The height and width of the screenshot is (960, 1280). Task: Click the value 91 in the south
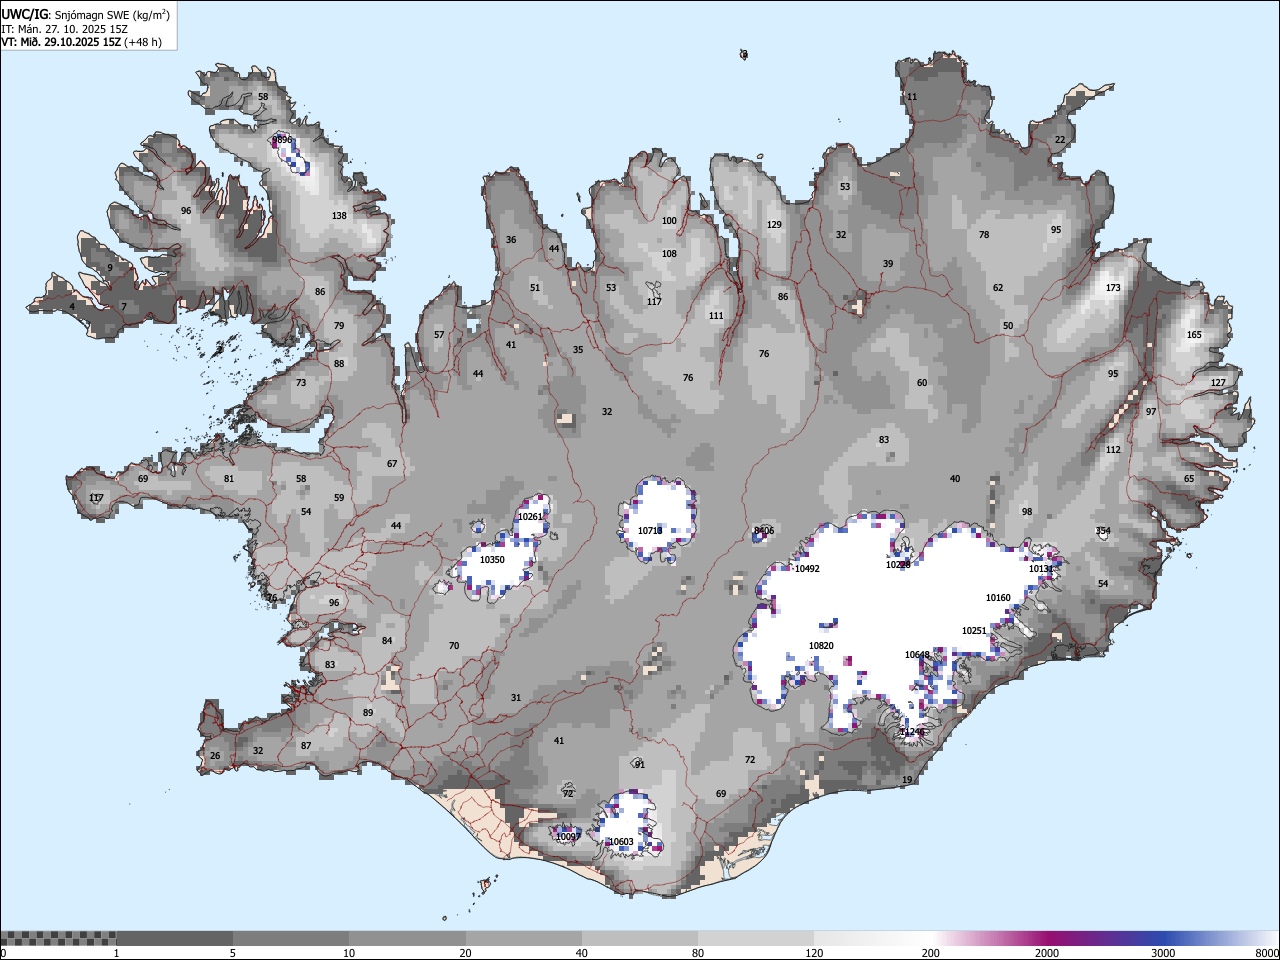click(640, 765)
